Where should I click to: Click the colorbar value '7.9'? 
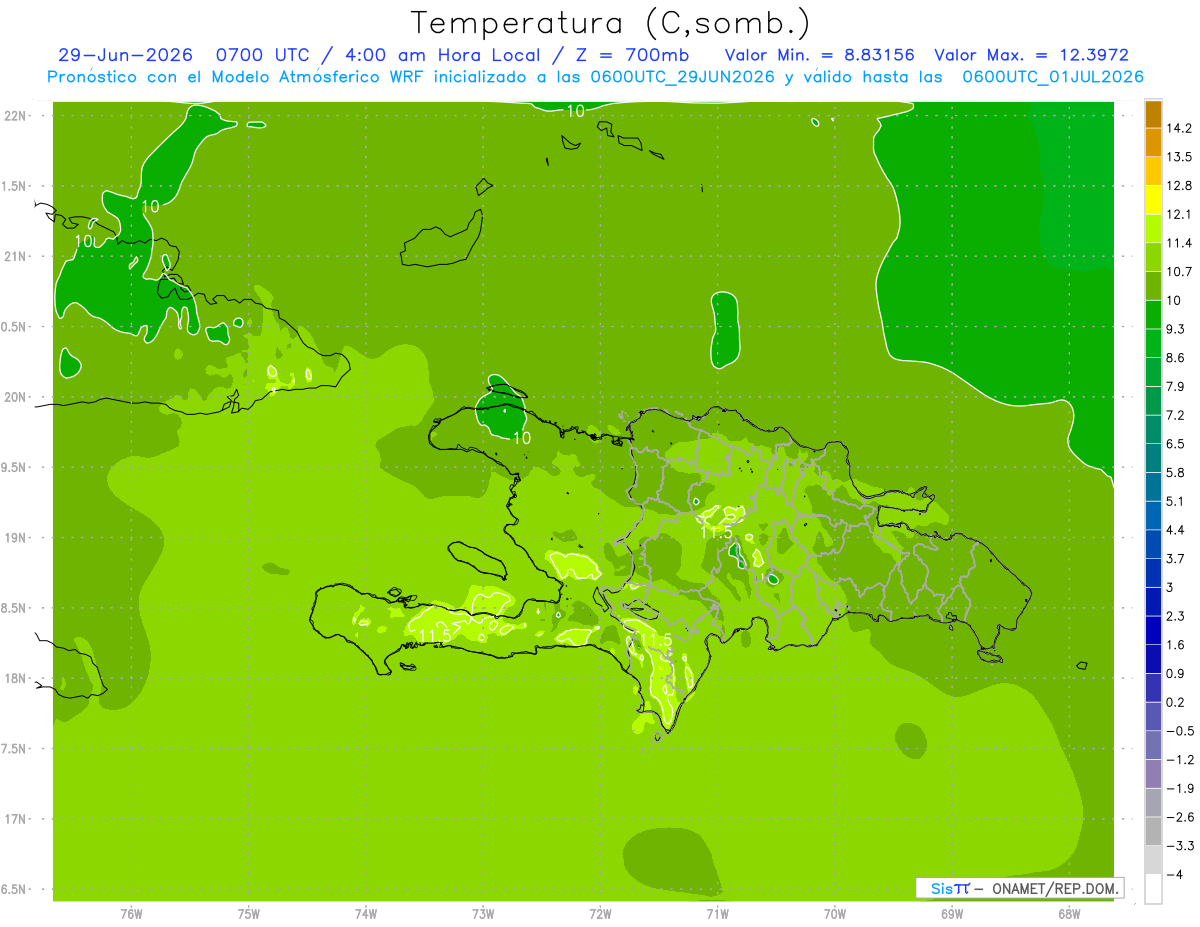pyautogui.click(x=1176, y=386)
